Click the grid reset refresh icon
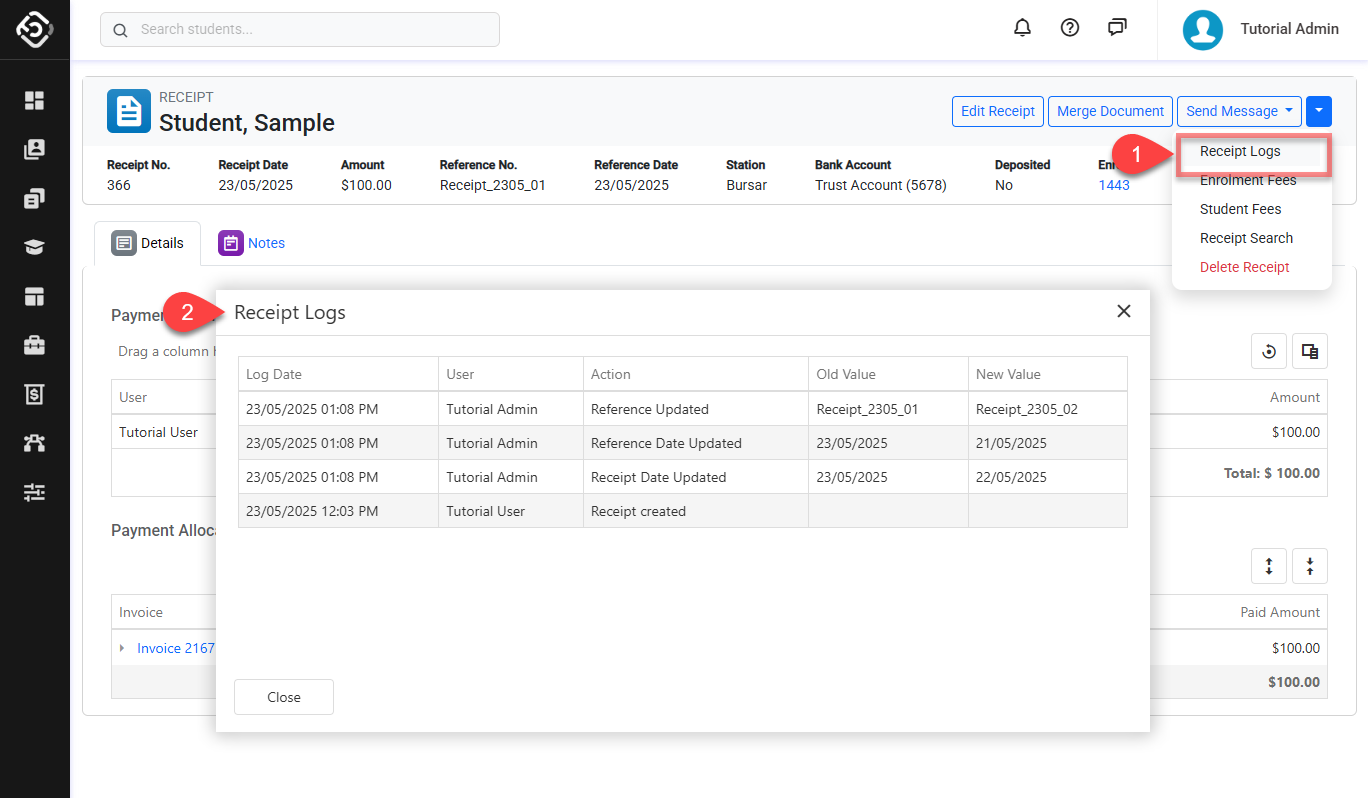1368x798 pixels. pos(1269,351)
